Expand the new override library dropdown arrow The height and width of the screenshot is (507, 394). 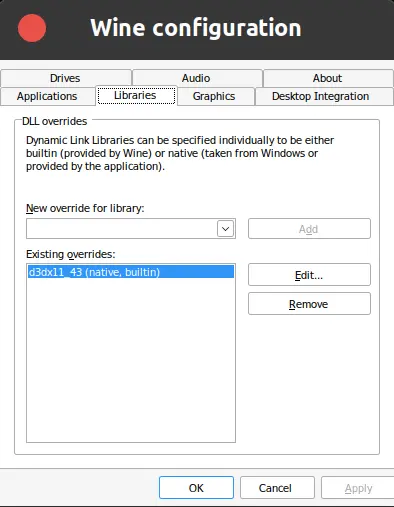point(225,229)
